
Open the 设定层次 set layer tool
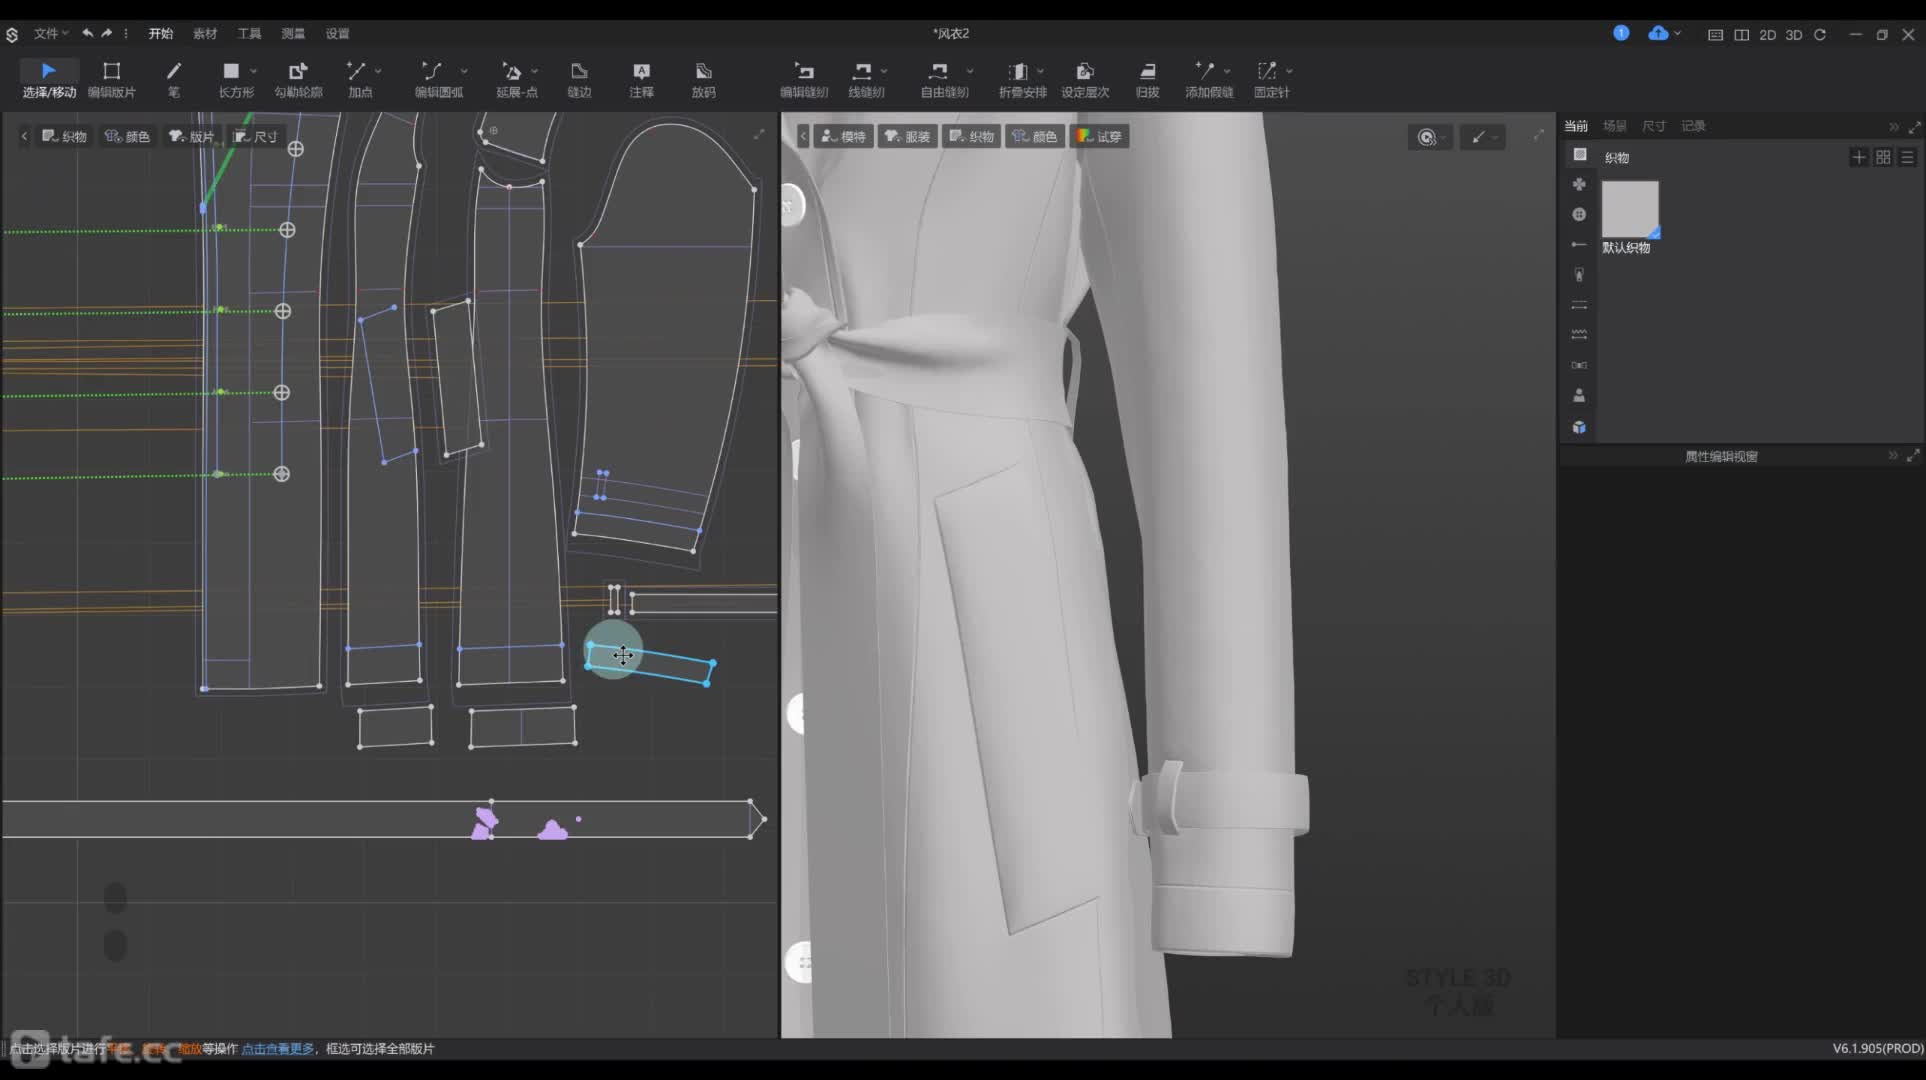1085,79
